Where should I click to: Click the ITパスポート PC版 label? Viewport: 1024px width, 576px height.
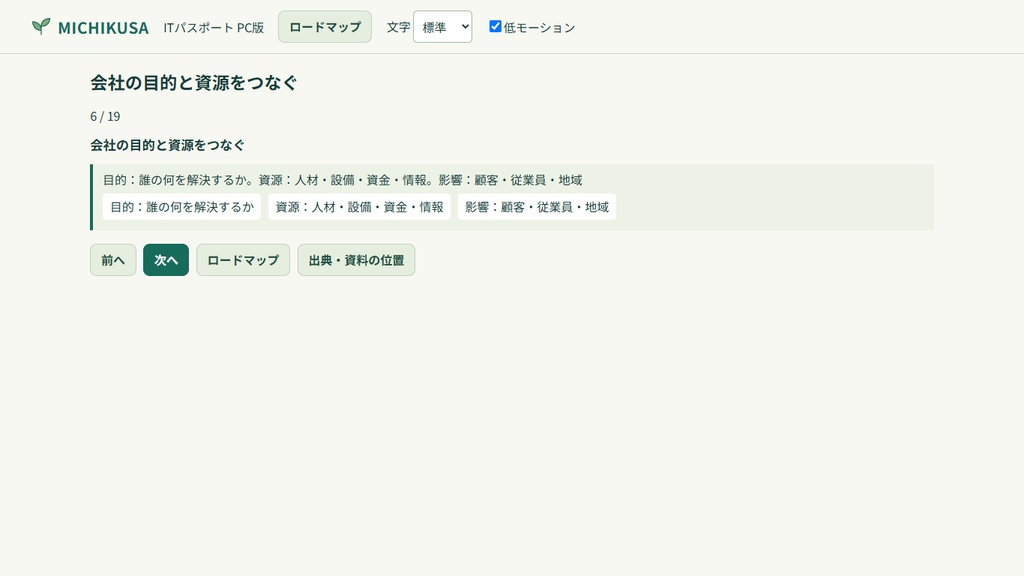(x=214, y=27)
